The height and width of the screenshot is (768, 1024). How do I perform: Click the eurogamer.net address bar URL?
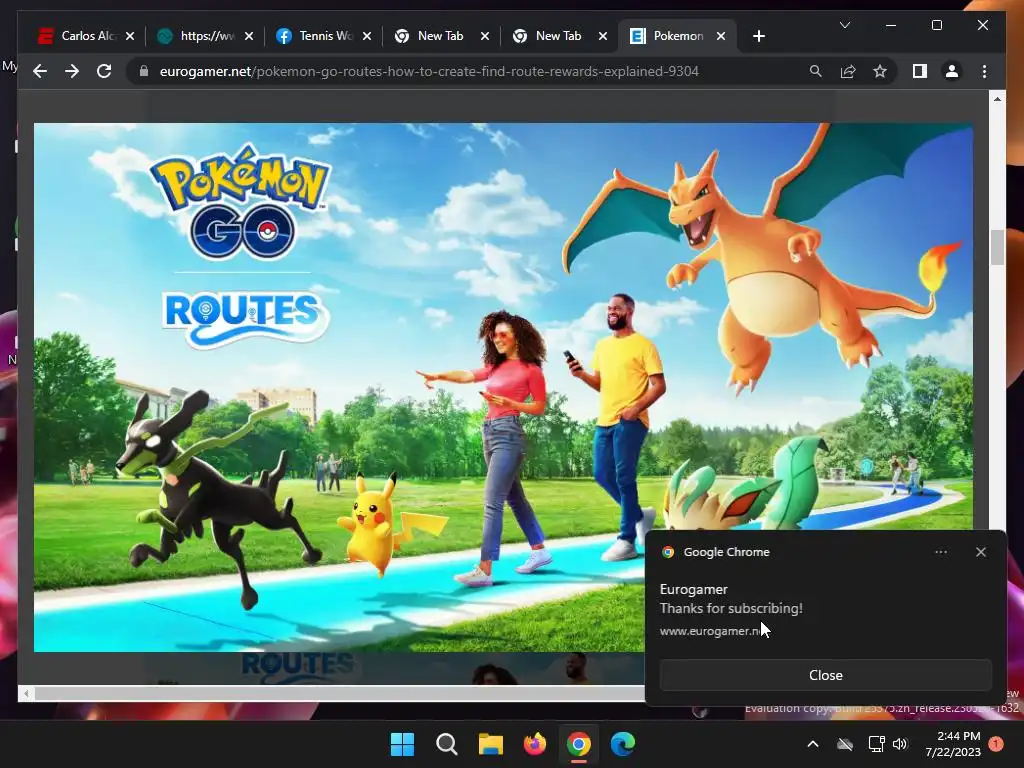[429, 71]
